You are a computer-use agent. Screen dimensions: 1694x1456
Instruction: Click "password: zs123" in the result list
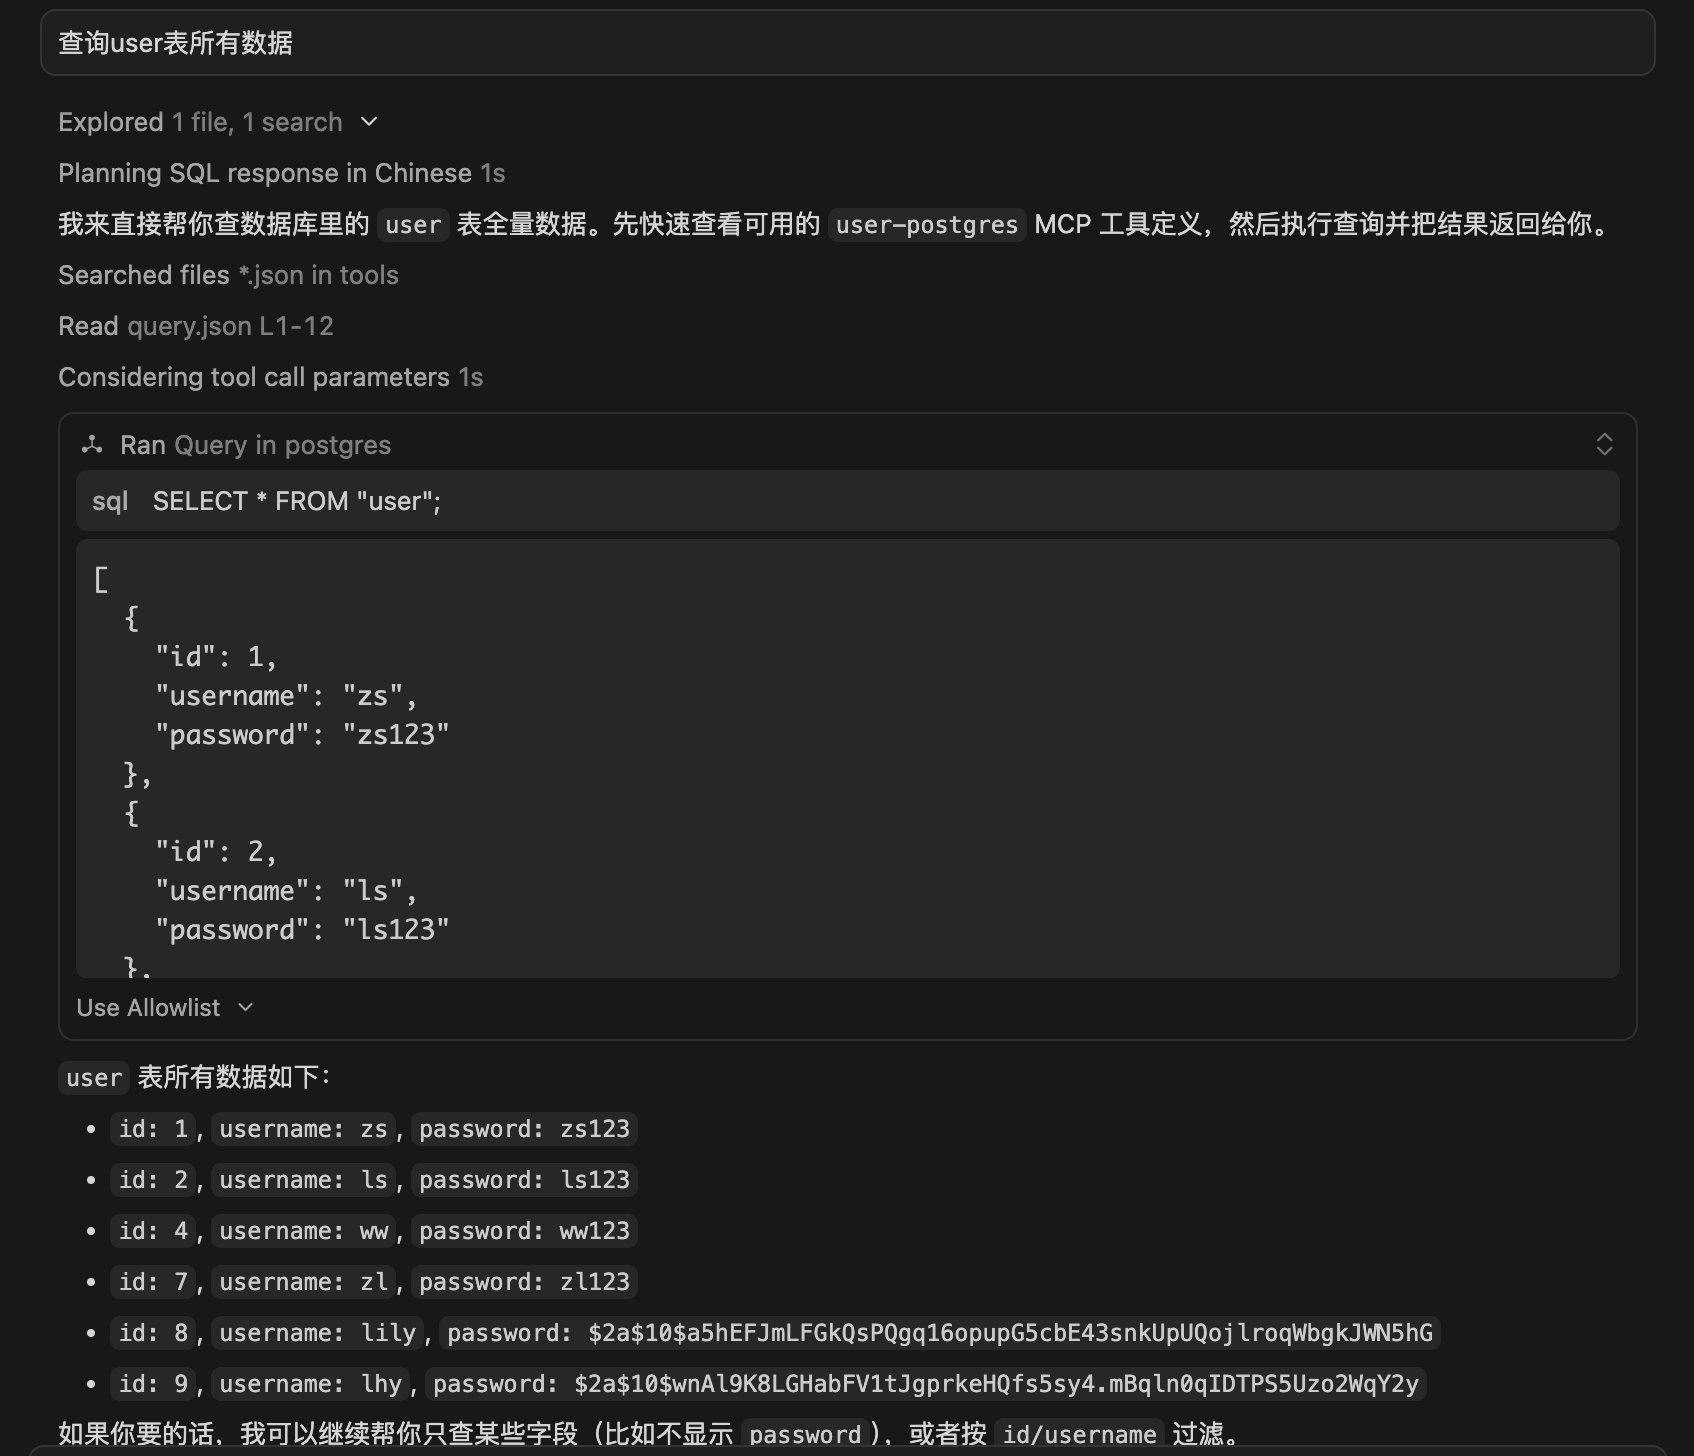(524, 1129)
